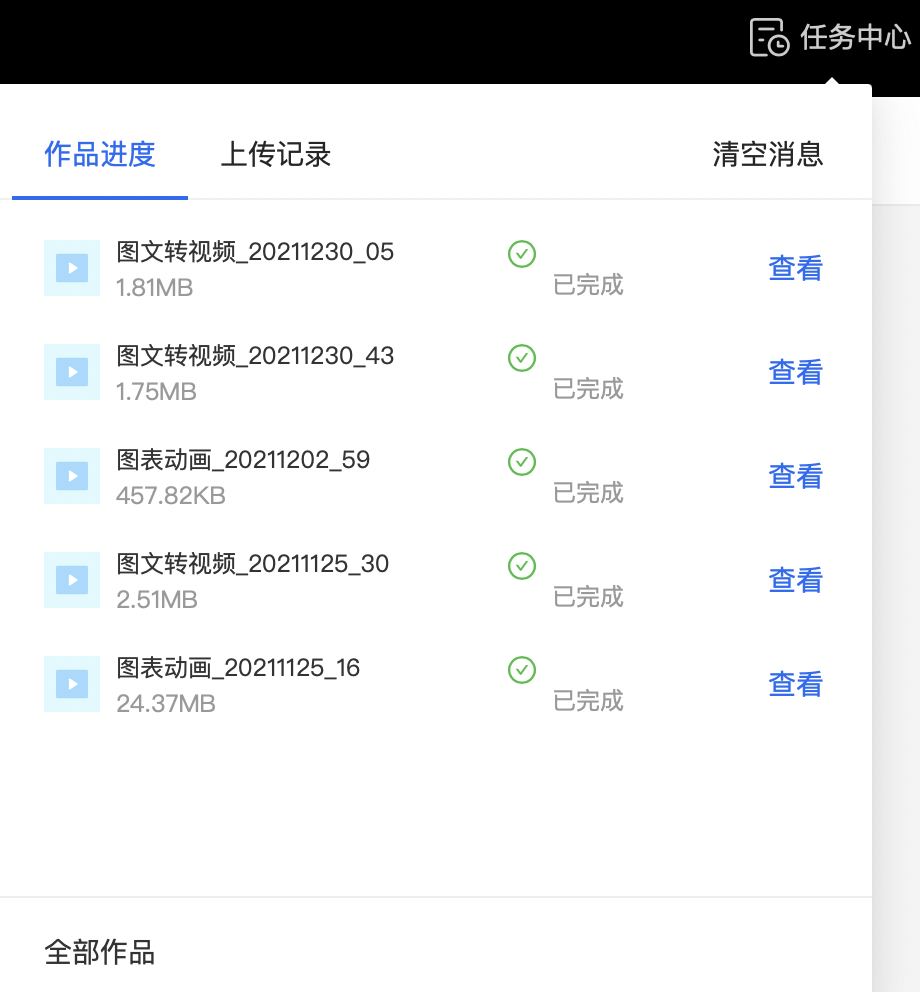Click the 1.75MB file size text
The width and height of the screenshot is (920, 992).
156,392
